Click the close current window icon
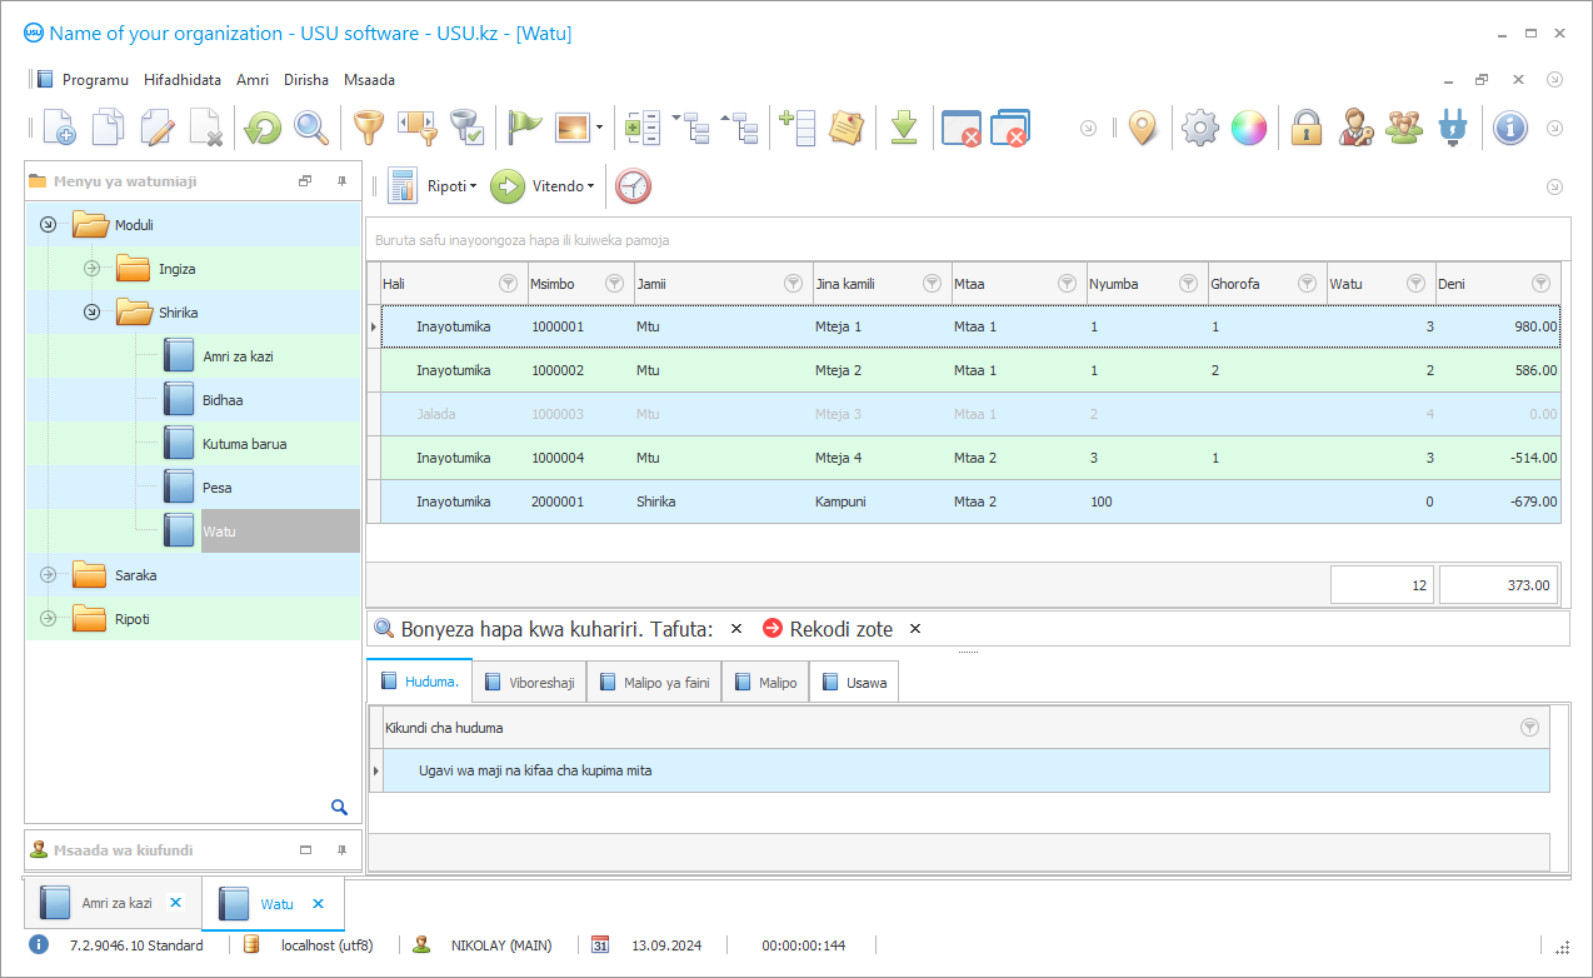The image size is (1593, 978). point(961,128)
